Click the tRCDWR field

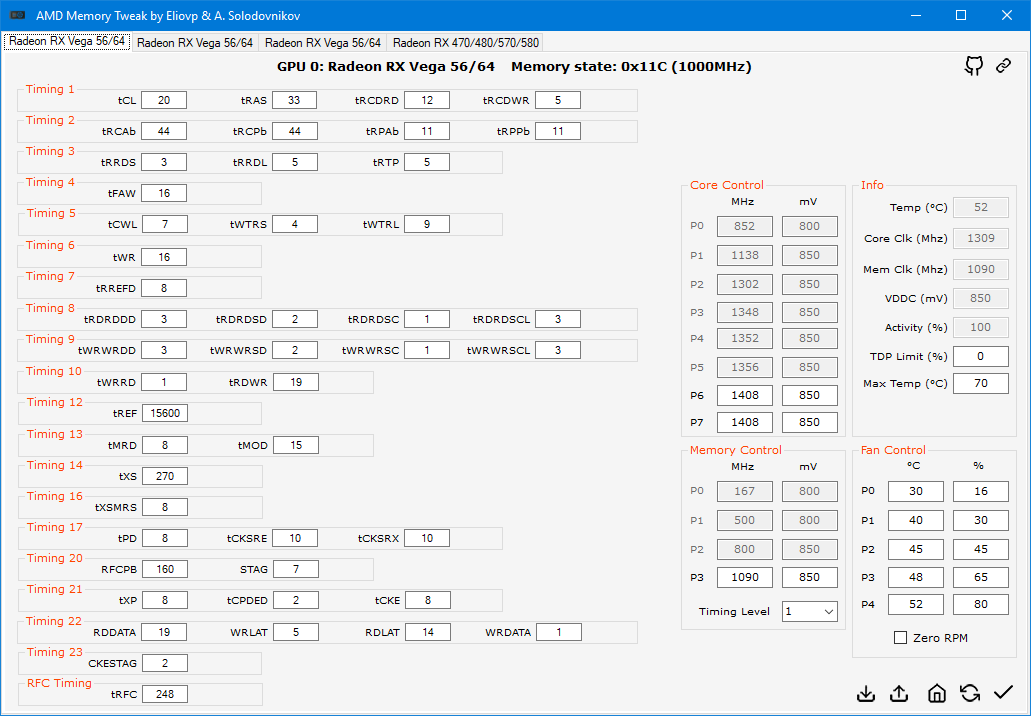558,100
